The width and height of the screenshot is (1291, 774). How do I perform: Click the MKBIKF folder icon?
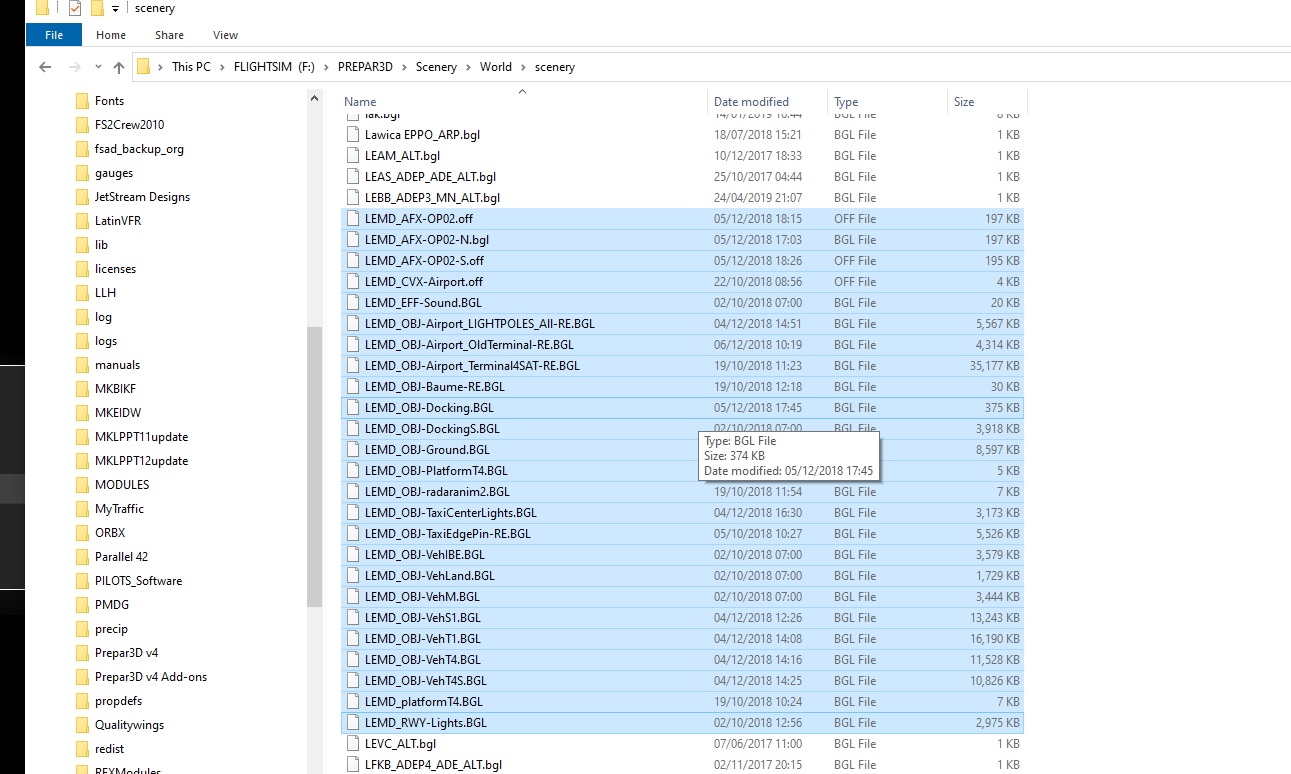click(x=83, y=389)
